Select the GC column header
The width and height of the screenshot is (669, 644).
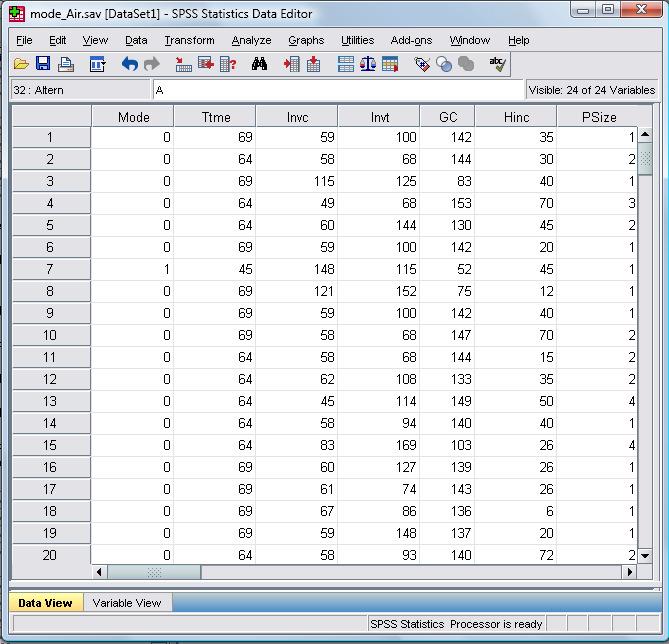[447, 117]
